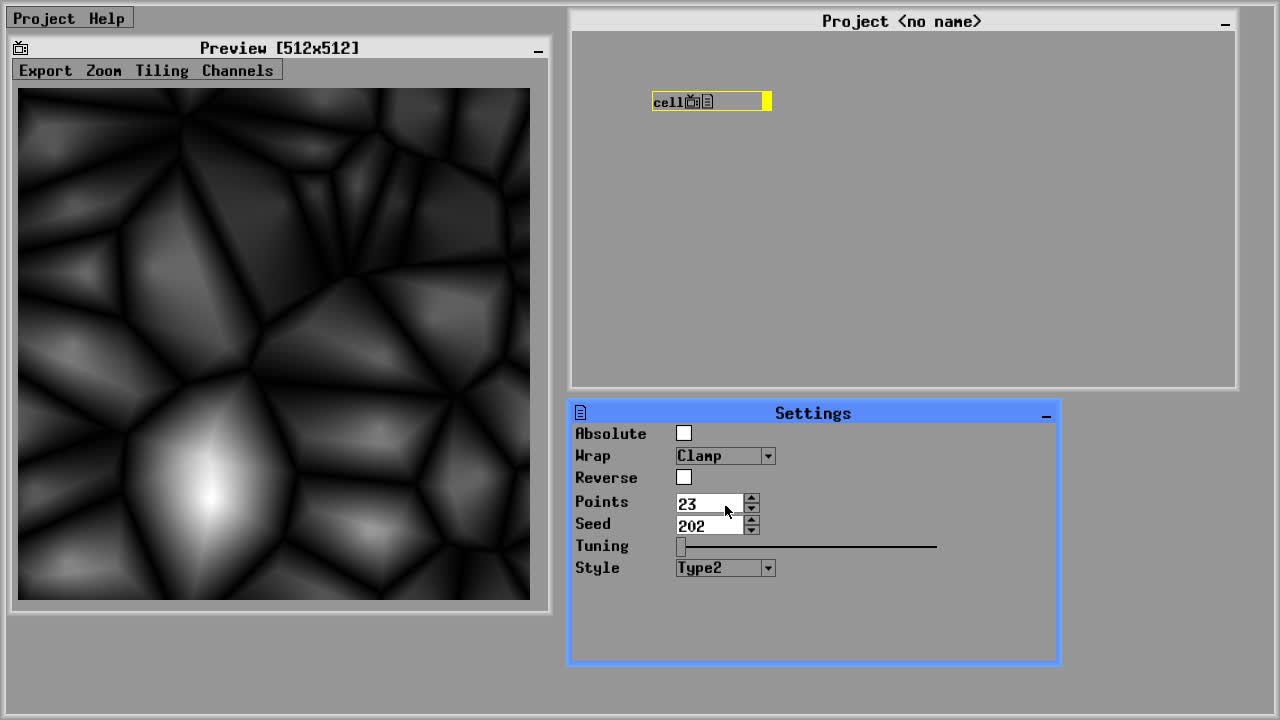Open the Project menu
Viewport: 1280px width, 720px height.
(44, 19)
